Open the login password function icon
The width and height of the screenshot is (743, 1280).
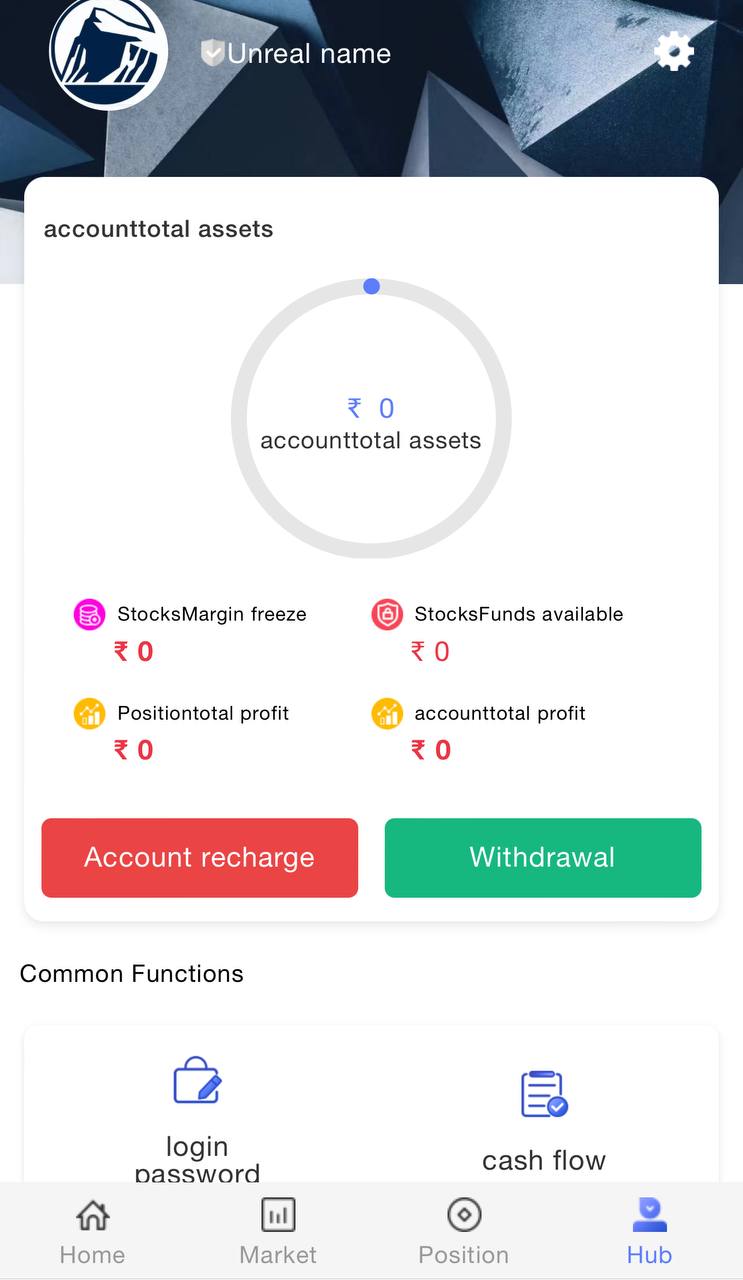click(197, 1082)
